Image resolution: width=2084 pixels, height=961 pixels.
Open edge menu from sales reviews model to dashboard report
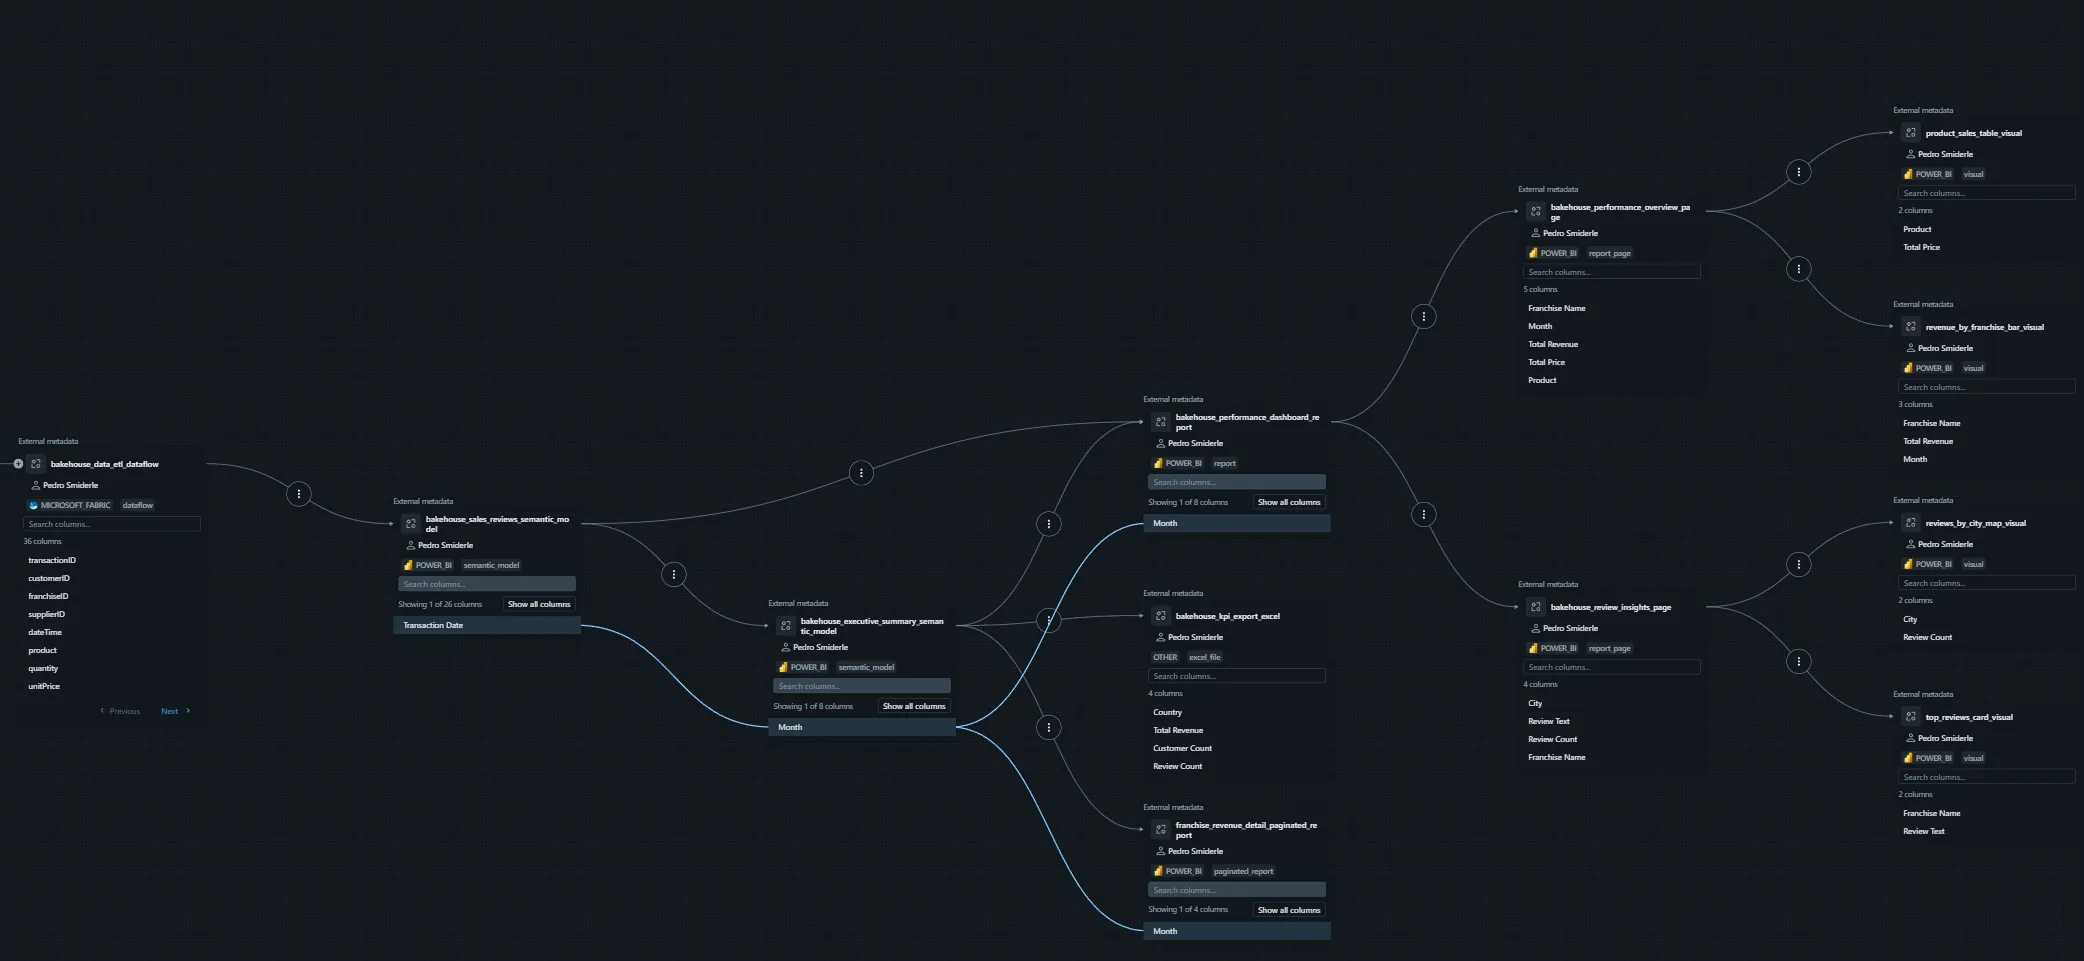point(861,473)
